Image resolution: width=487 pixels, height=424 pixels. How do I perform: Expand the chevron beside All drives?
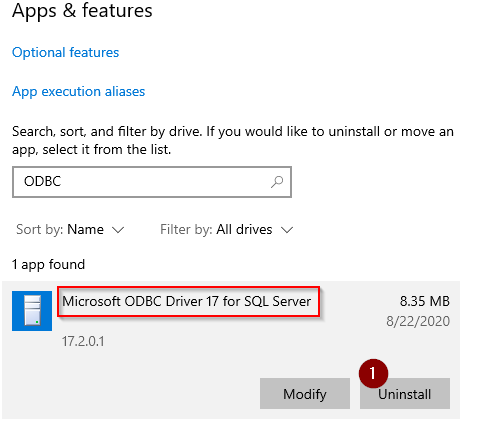coord(287,230)
